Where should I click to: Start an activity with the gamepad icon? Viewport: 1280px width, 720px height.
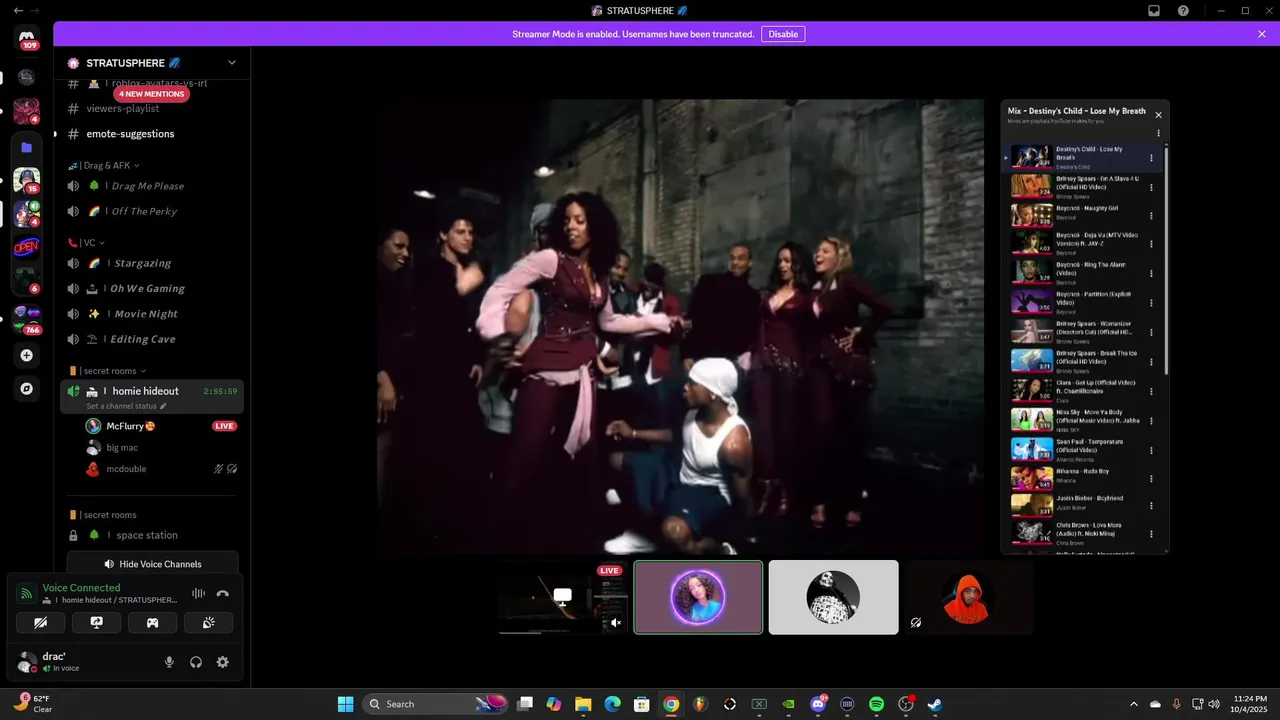point(153,622)
